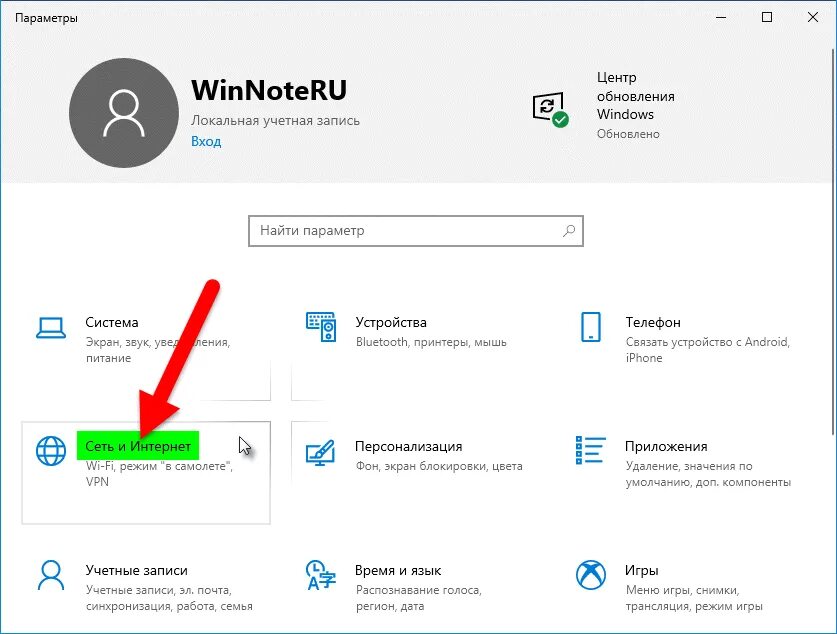Screen dimensions: 837x634
Task: Click the Wi-Fi, режим "в самолете", VPN description
Action: [159, 474]
